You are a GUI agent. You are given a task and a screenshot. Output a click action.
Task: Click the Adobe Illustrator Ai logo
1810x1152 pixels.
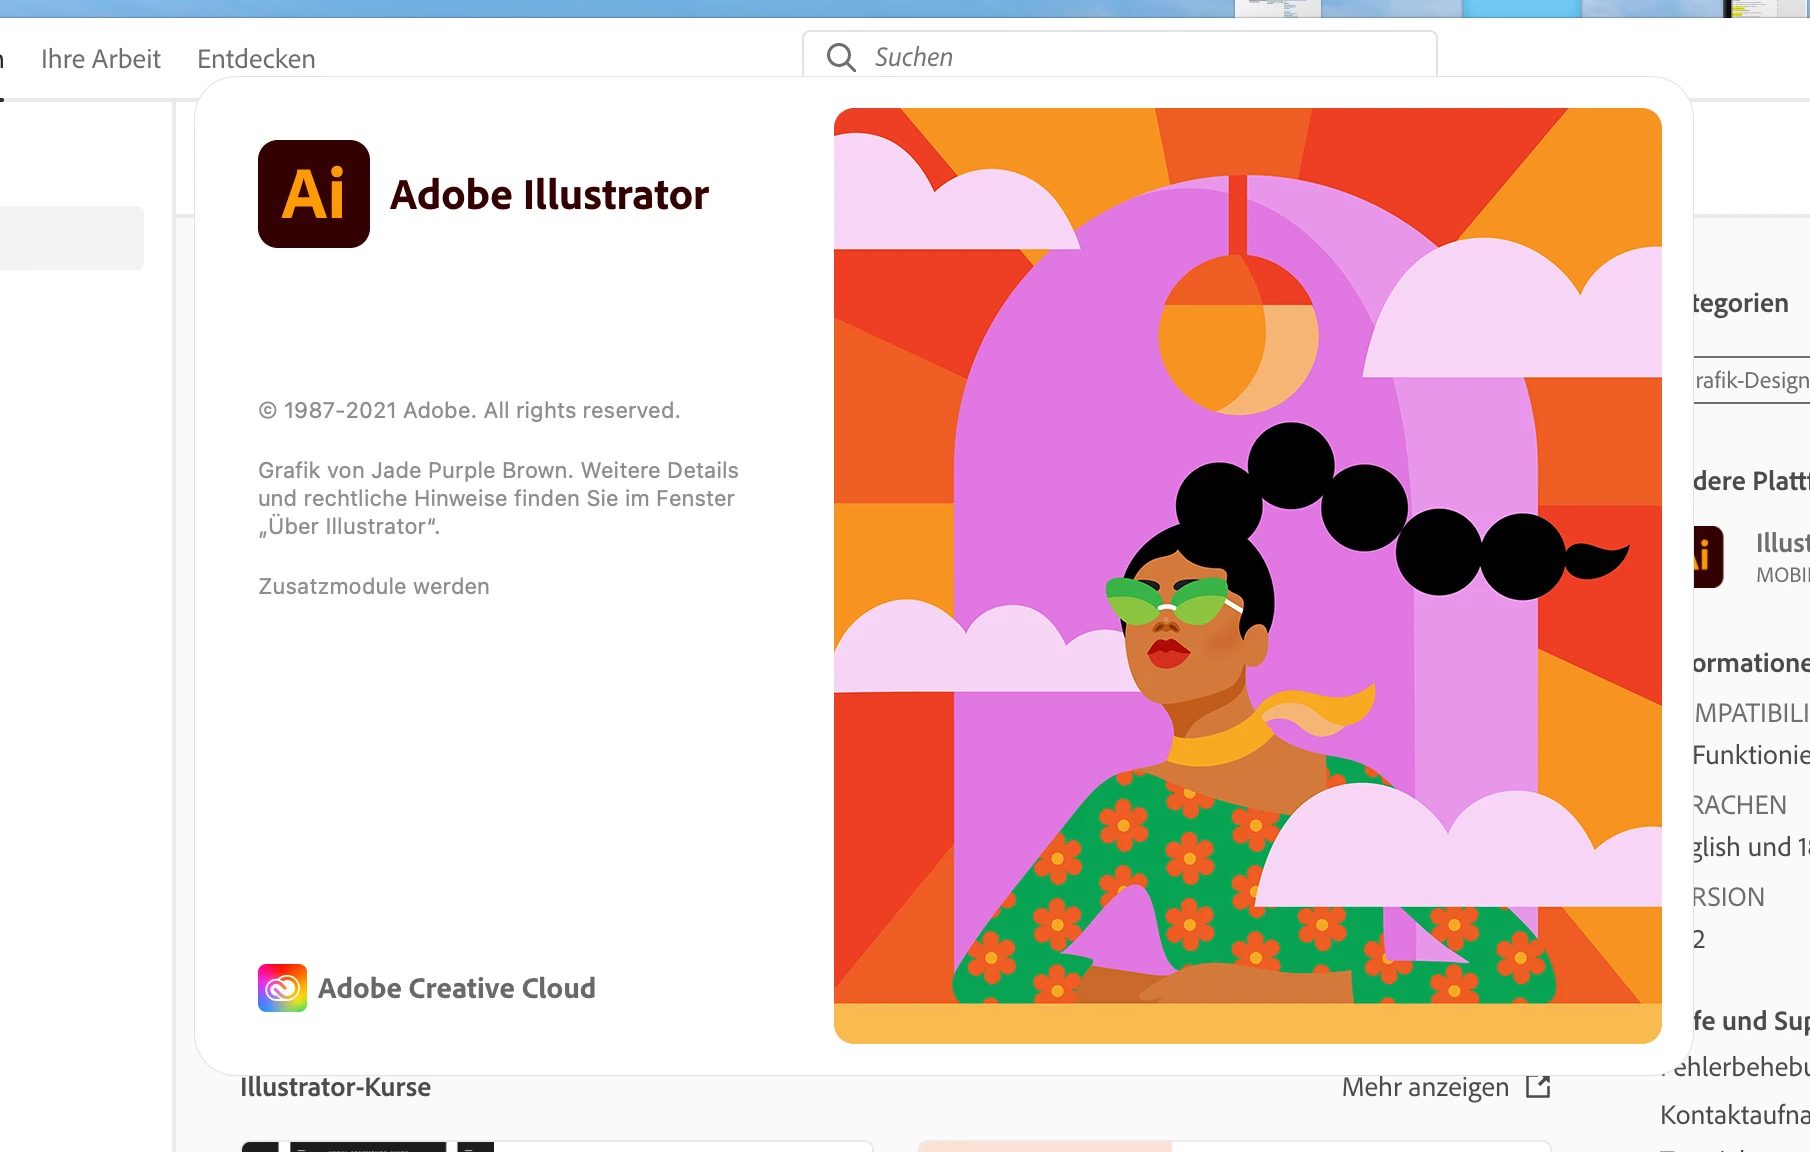[x=314, y=194]
